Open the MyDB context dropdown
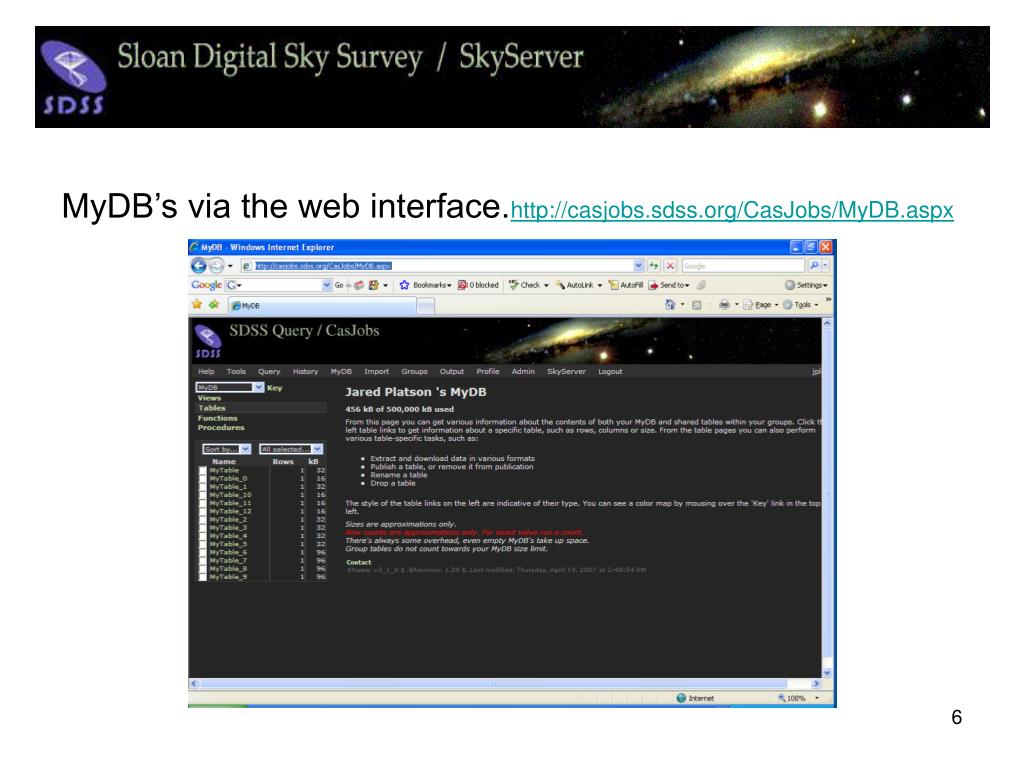The image size is (1024, 768). (230, 387)
